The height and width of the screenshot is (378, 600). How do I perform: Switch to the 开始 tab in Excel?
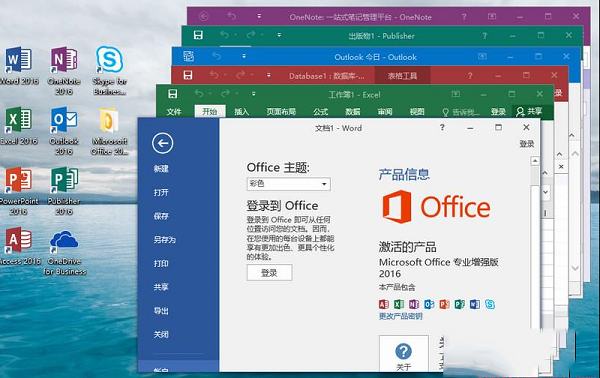(x=210, y=111)
